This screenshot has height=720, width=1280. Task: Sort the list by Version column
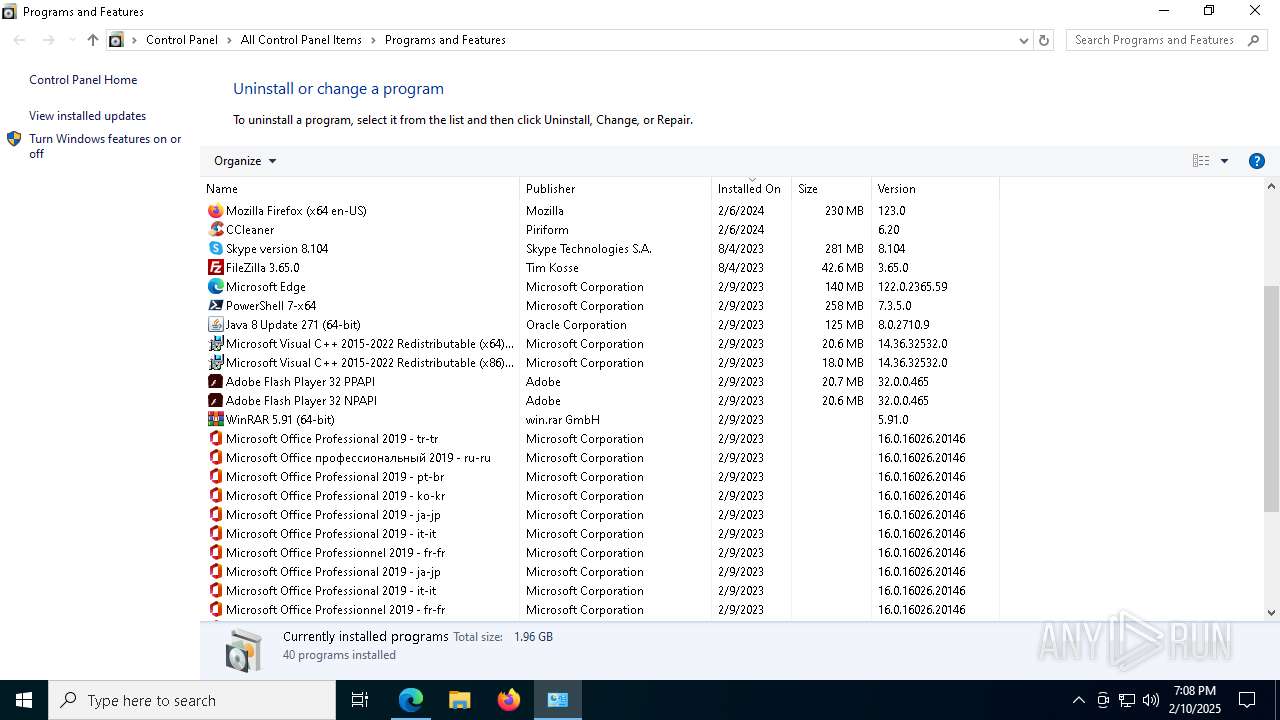pyautogui.click(x=935, y=189)
